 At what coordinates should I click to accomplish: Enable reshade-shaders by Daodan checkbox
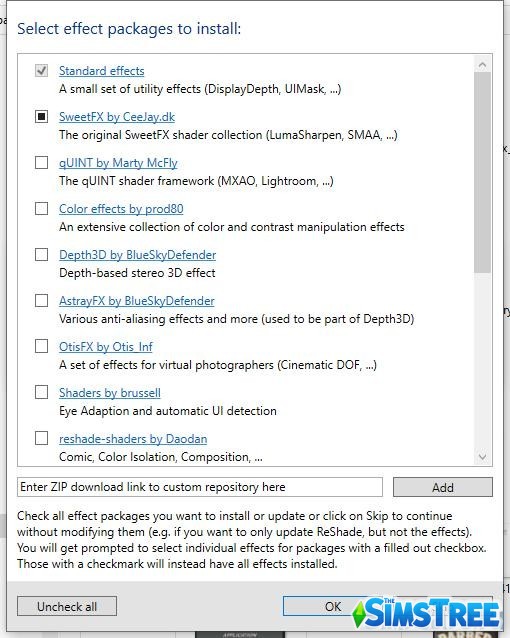[x=42, y=439]
